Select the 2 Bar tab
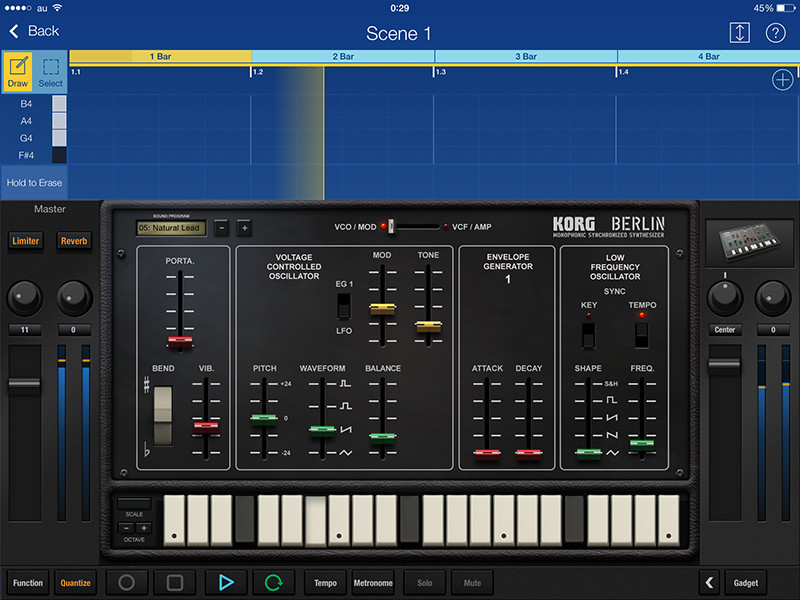 (343, 56)
